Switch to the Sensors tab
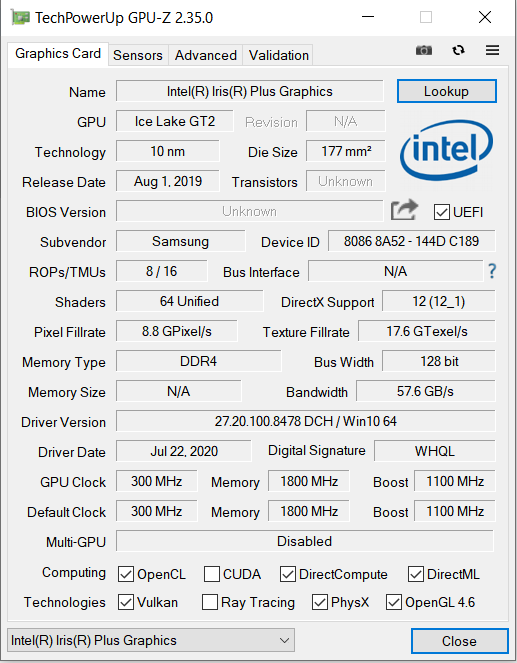Image resolution: width=517 pixels, height=663 pixels. [138, 55]
